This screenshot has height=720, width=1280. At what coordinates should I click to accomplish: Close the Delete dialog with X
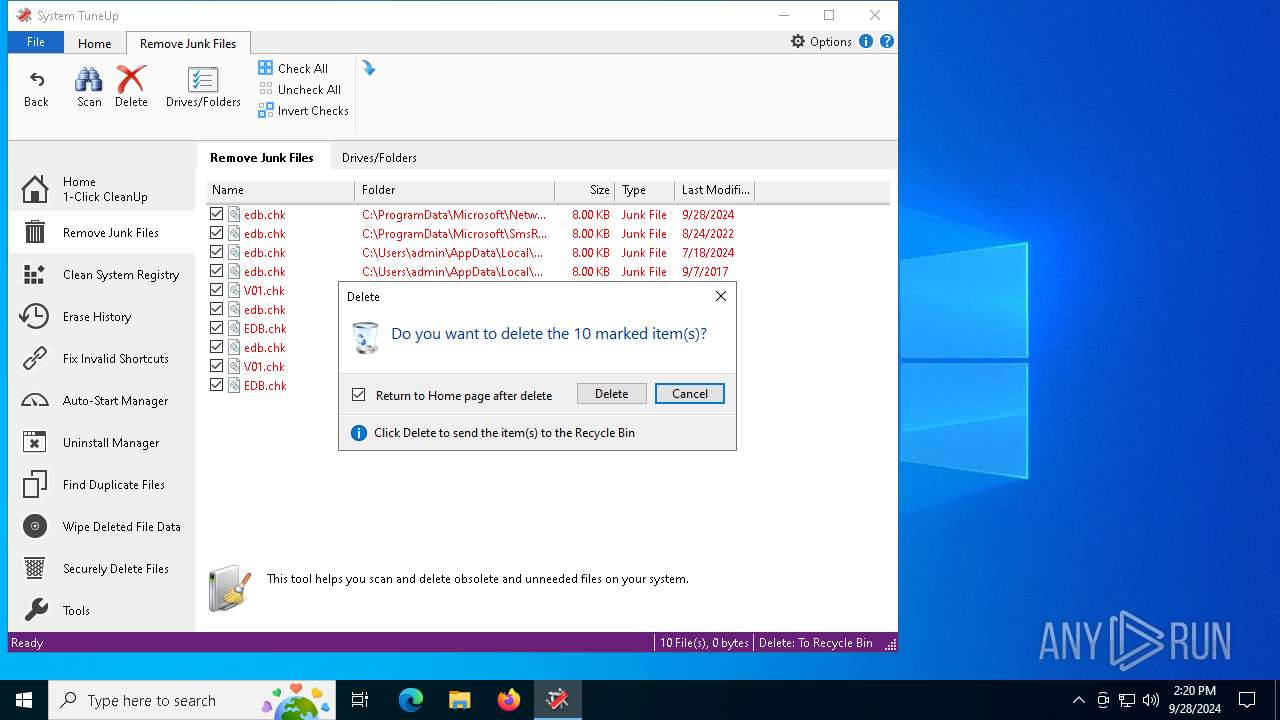721,296
